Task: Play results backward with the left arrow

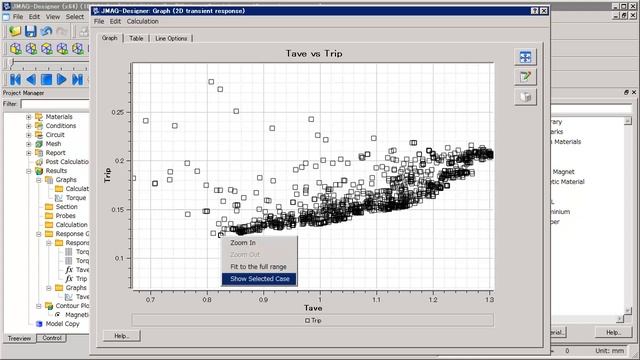Action: click(x=31, y=79)
